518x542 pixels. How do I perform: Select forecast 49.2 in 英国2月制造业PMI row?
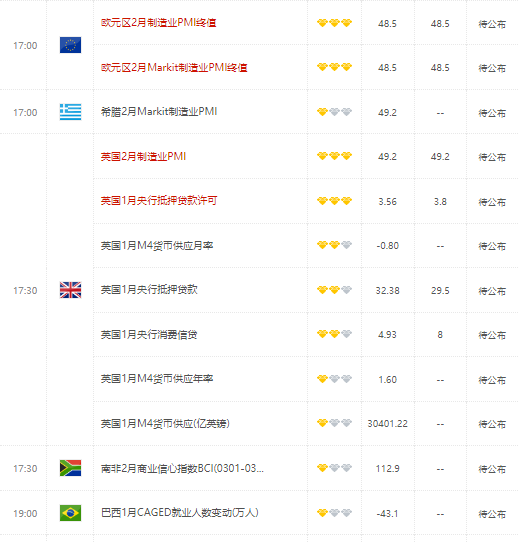point(440,157)
